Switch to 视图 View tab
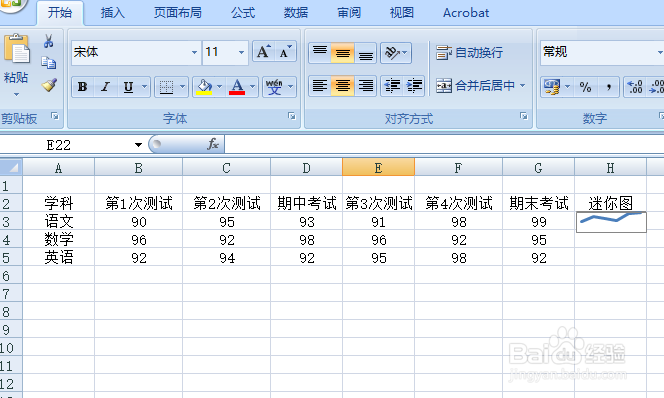The height and width of the screenshot is (398, 664). click(x=401, y=13)
